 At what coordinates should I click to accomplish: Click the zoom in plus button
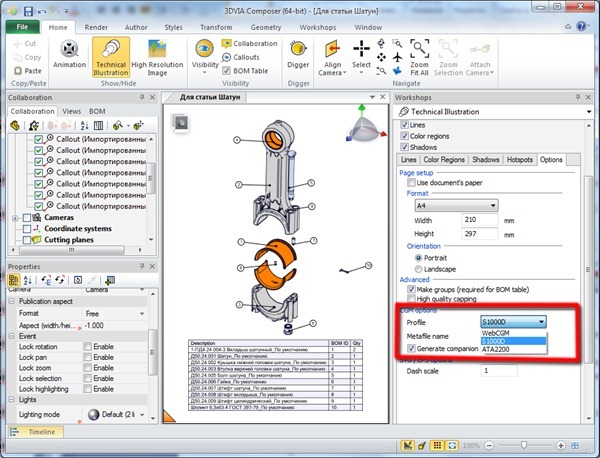click(561, 445)
